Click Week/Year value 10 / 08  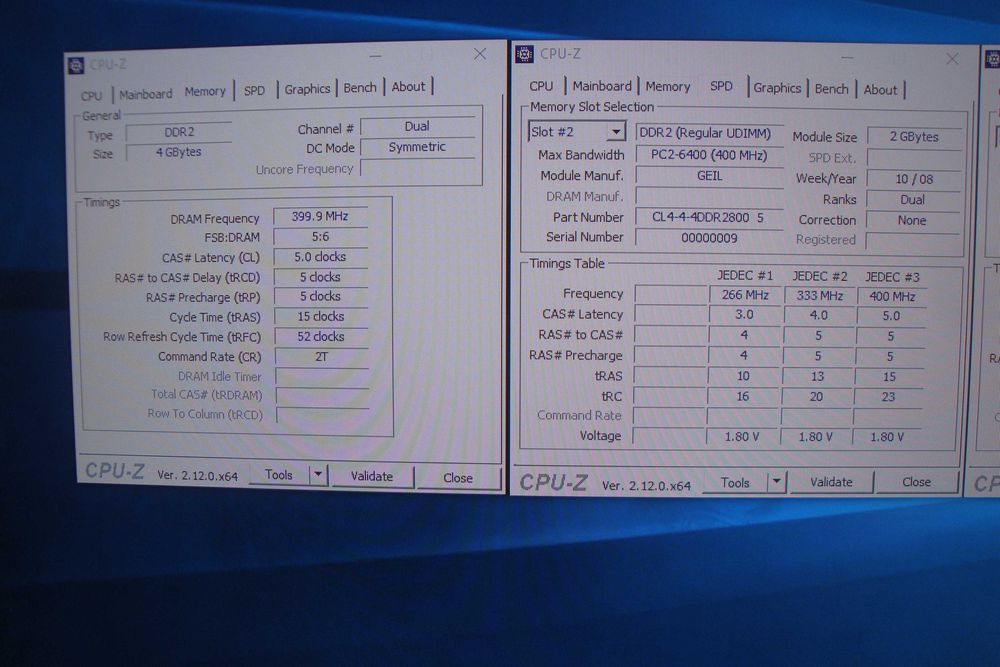click(x=914, y=179)
